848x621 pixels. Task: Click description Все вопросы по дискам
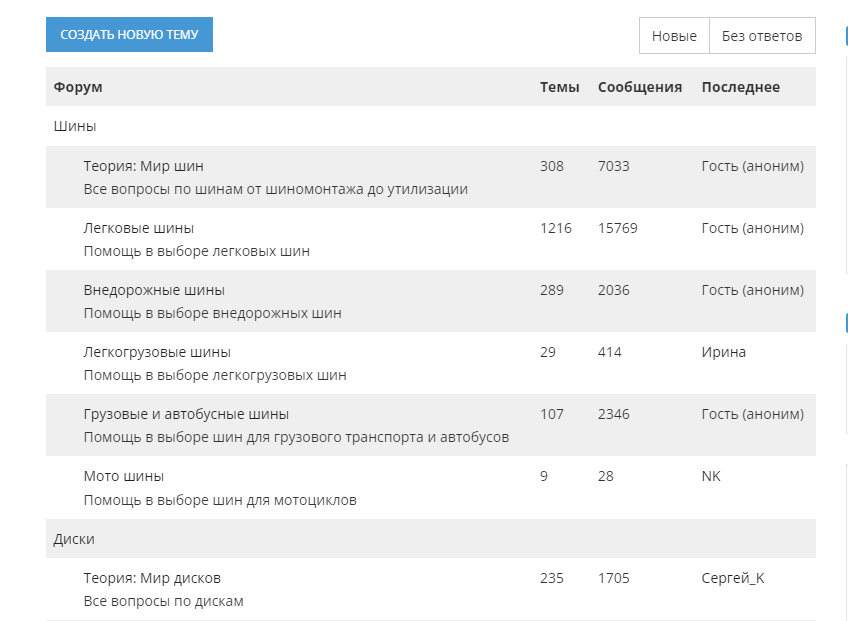[163, 602]
